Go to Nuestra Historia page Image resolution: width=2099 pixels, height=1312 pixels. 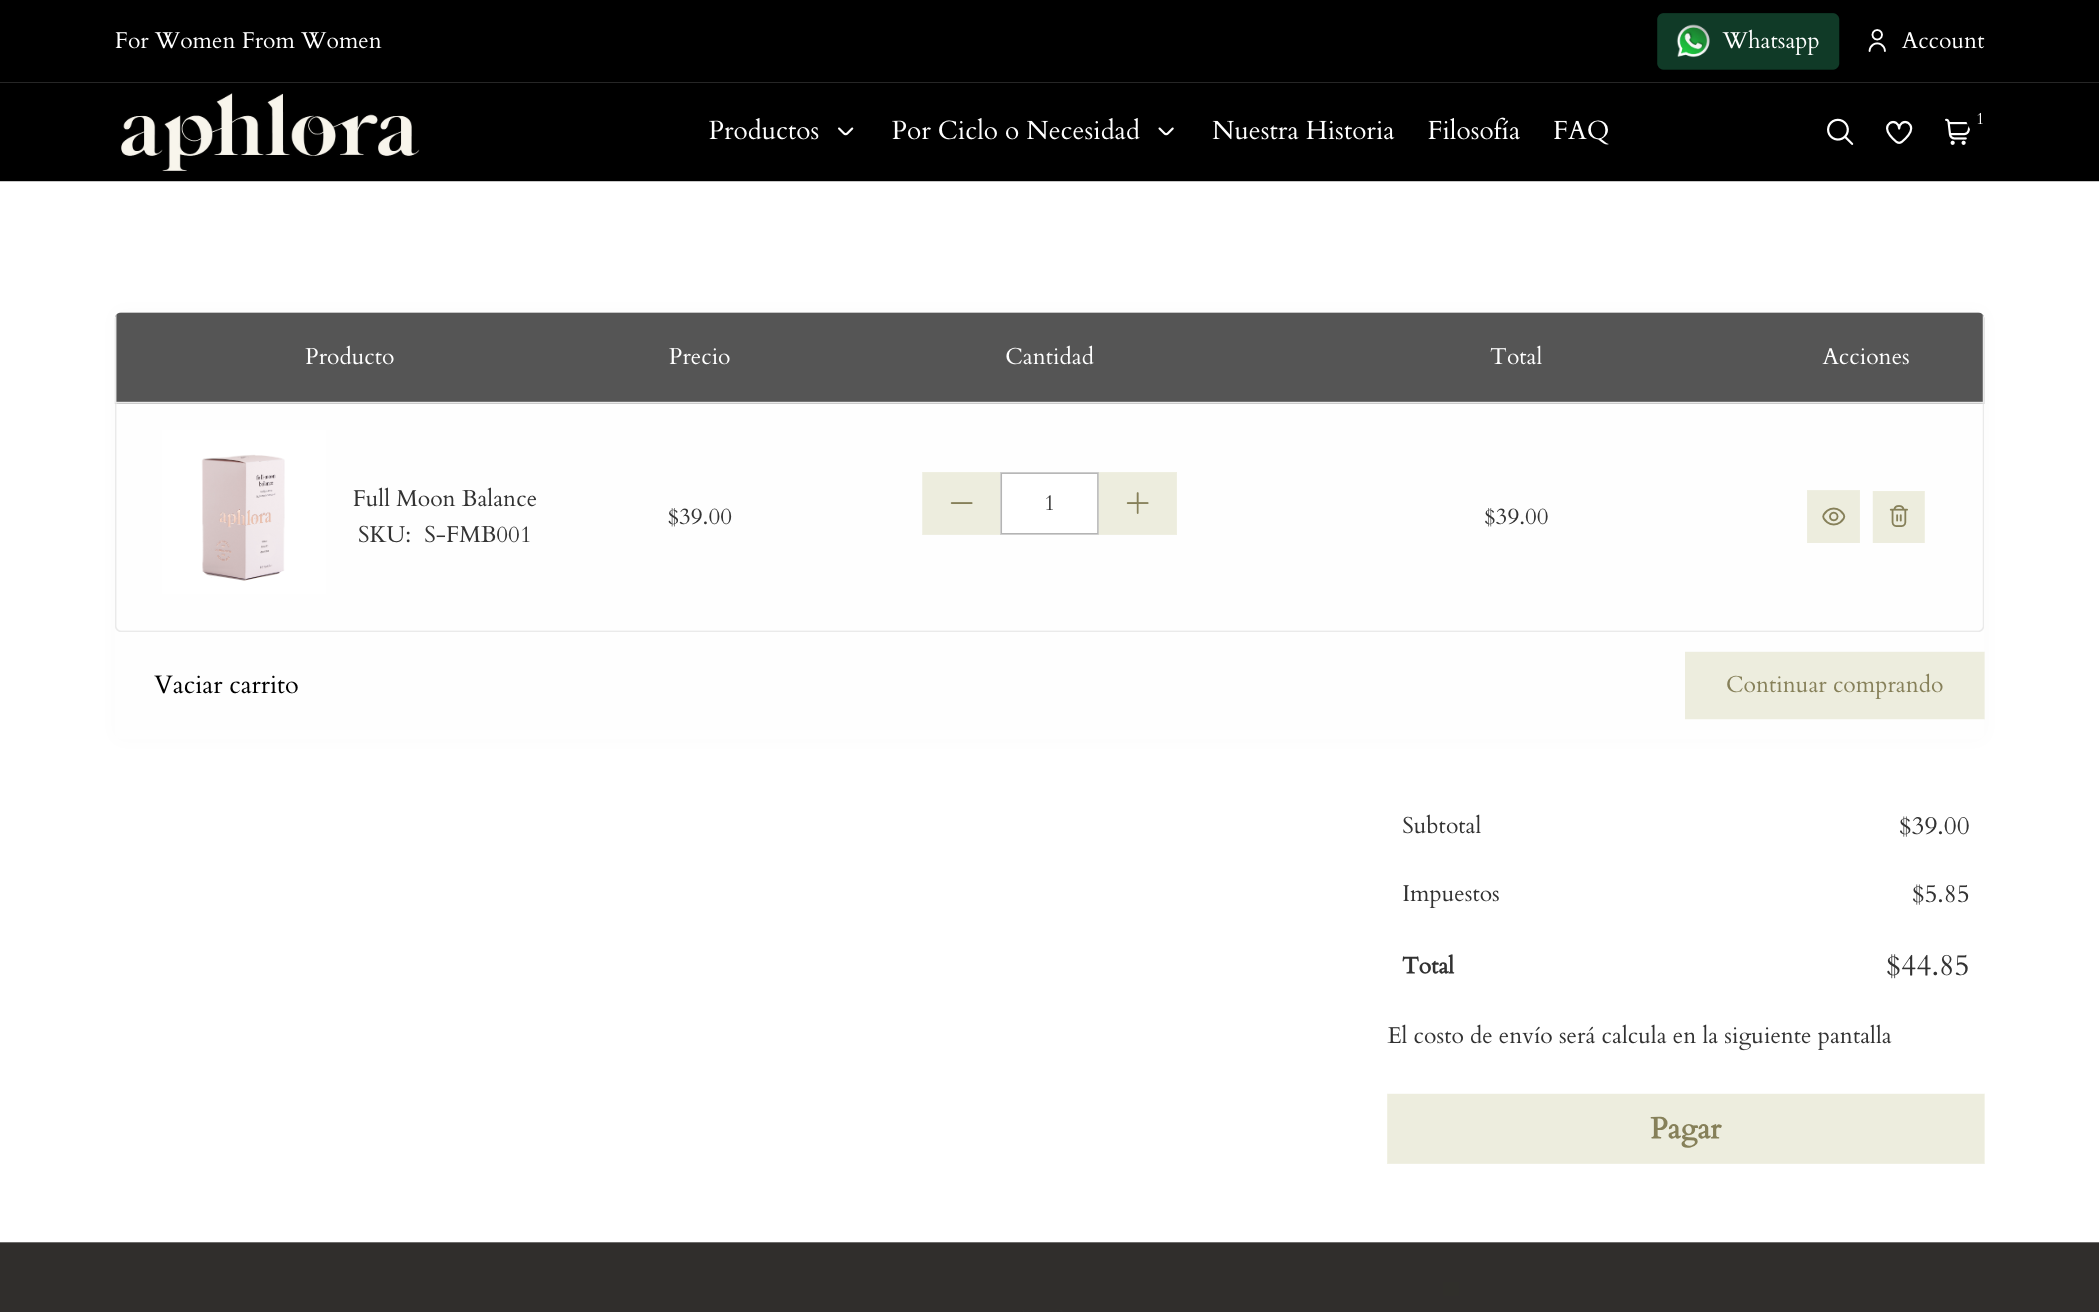(x=1302, y=131)
